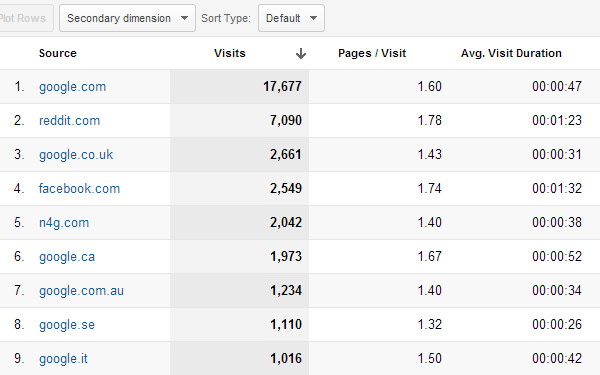Click the 1.78 pages per visit cell

point(429,121)
